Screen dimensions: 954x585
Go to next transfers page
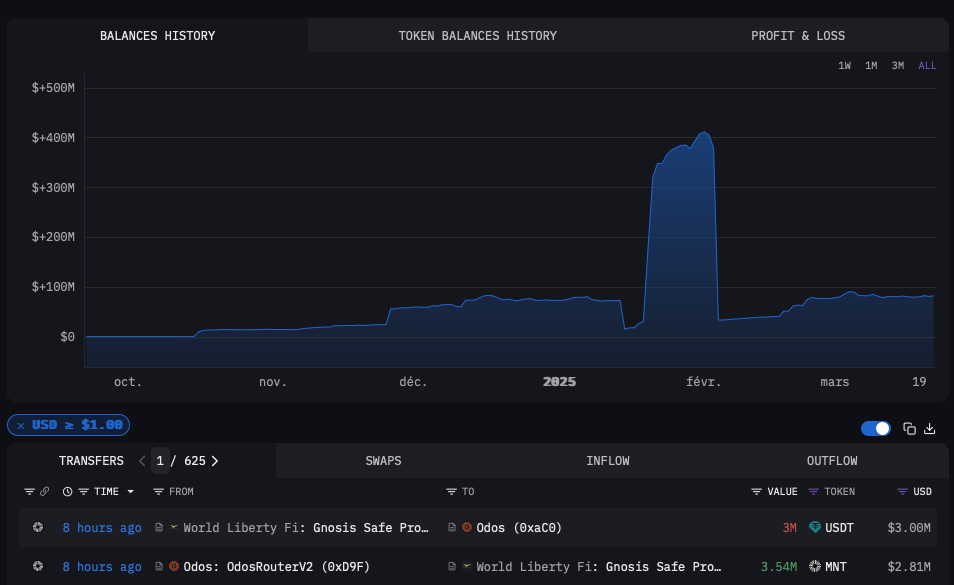tap(215, 461)
